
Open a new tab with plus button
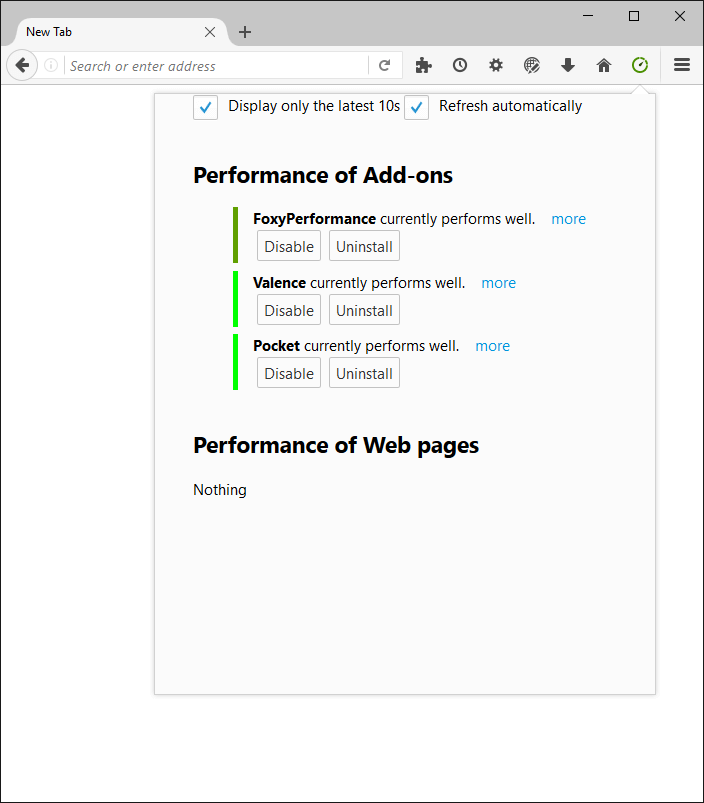[245, 32]
